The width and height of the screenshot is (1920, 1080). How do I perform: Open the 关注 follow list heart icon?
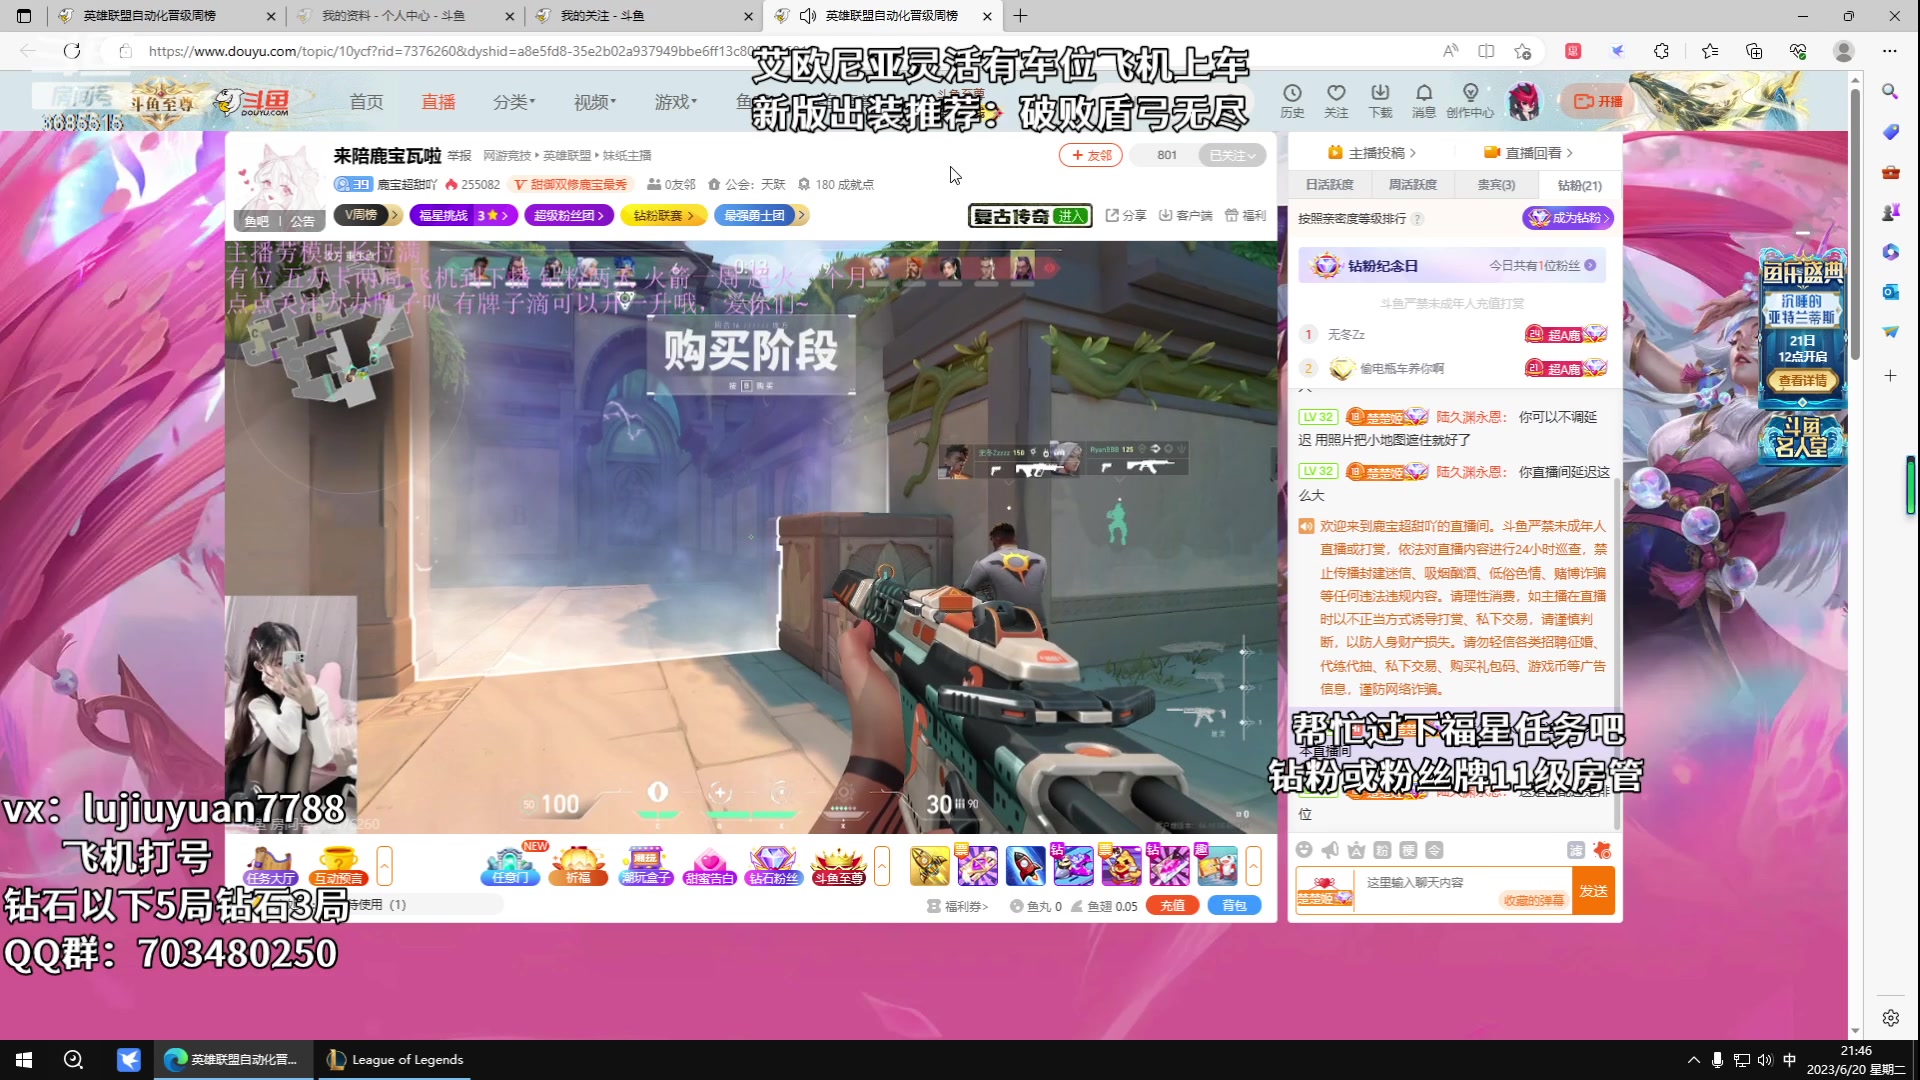coord(1336,101)
